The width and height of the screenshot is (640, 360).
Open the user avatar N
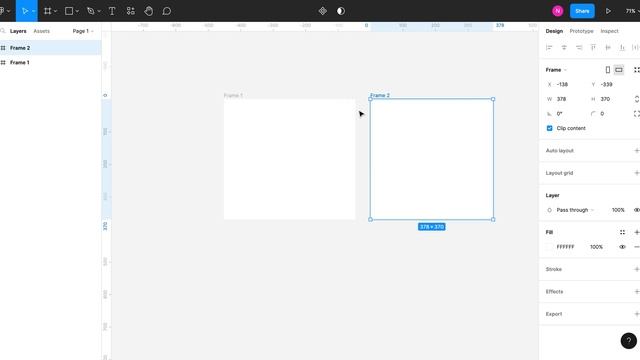[558, 11]
